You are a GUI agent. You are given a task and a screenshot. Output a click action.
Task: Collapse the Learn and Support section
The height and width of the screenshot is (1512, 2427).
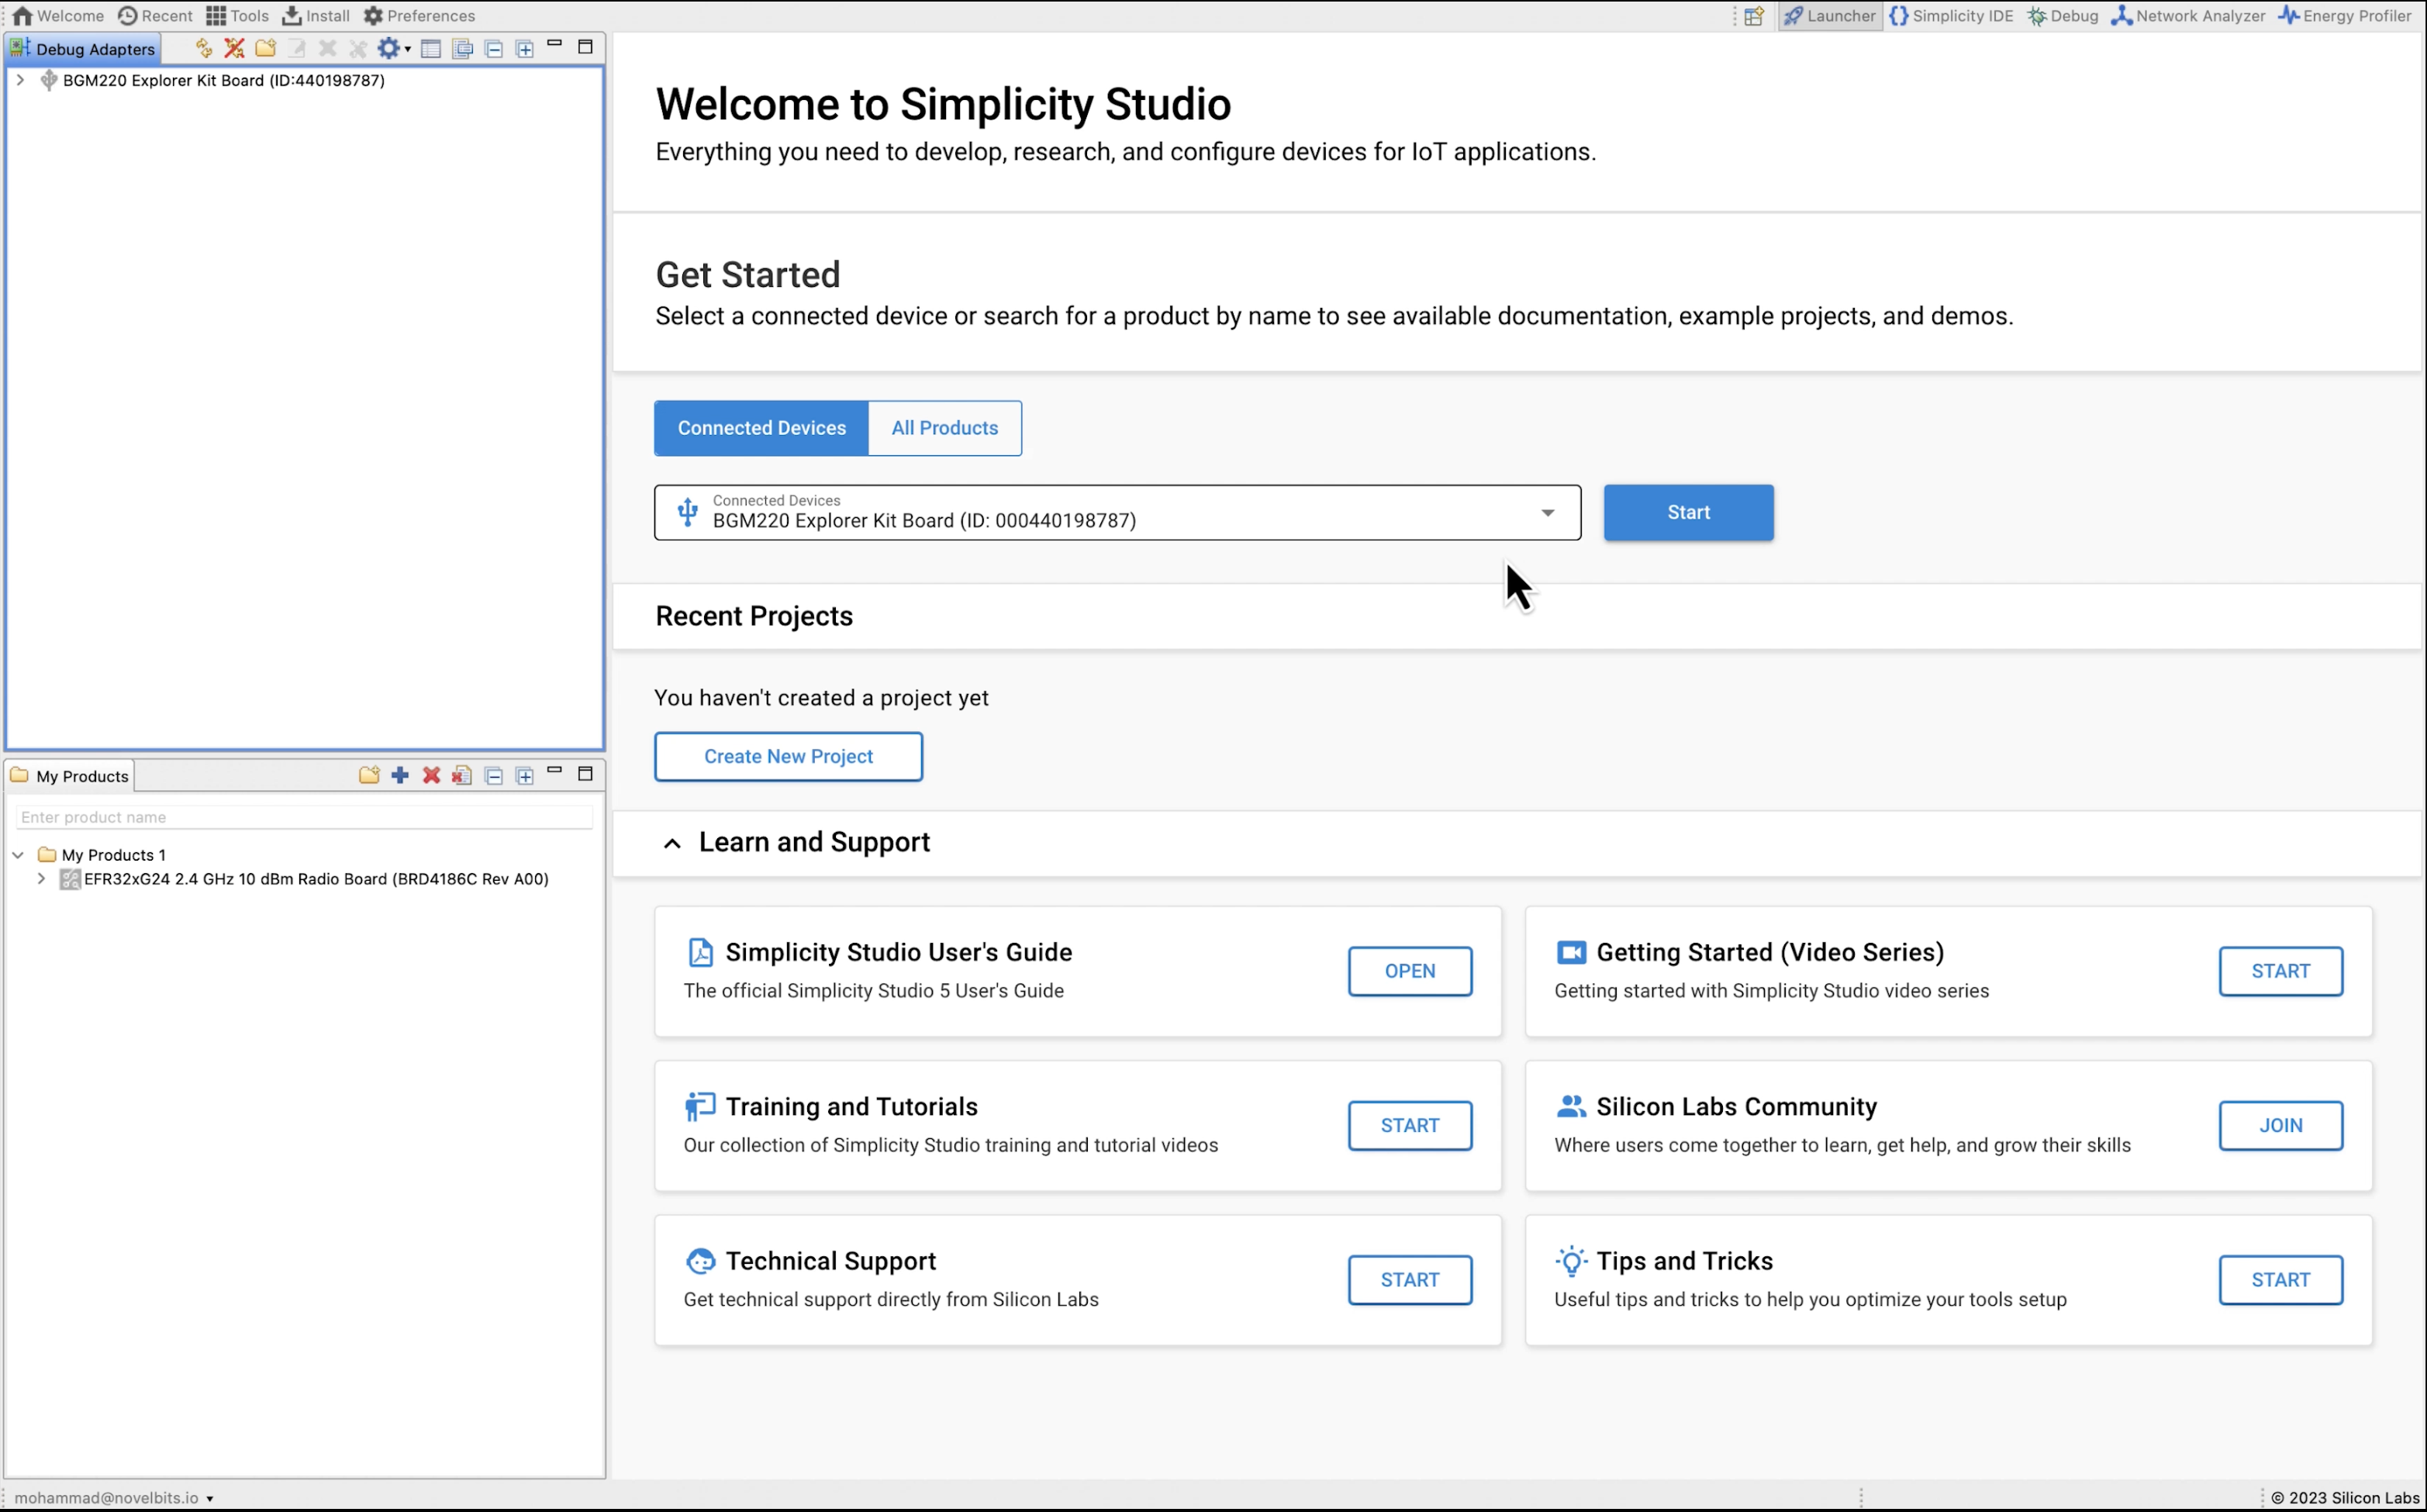click(x=672, y=843)
